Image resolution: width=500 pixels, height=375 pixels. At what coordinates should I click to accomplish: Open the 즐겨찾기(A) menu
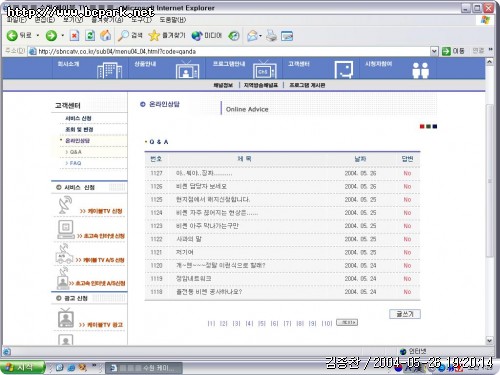(x=107, y=20)
